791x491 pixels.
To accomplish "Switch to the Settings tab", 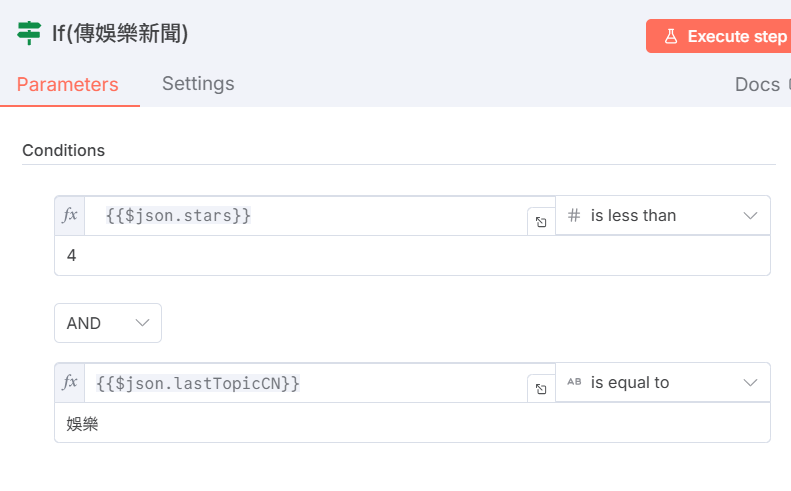I will click(x=198, y=84).
